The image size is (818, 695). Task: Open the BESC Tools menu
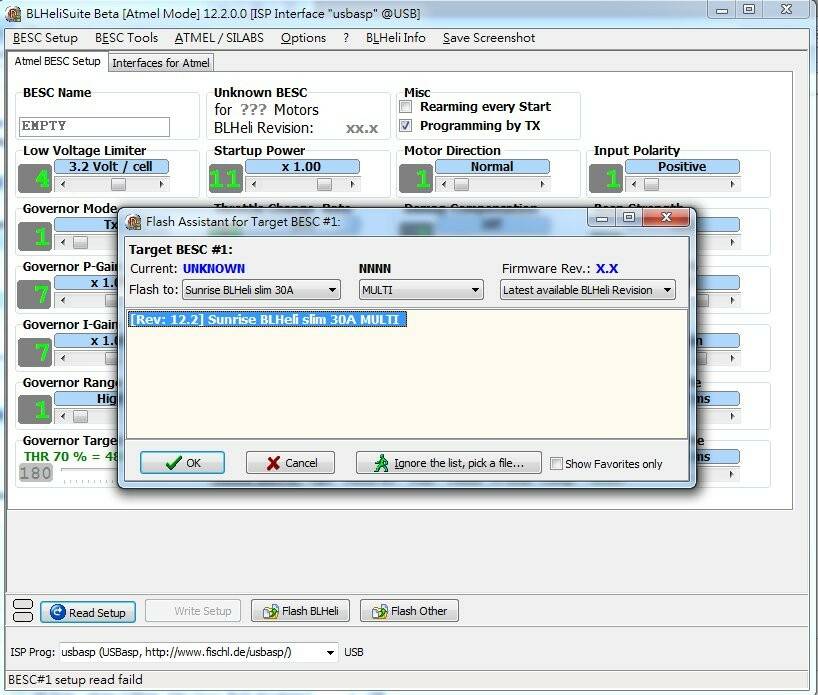pos(126,38)
